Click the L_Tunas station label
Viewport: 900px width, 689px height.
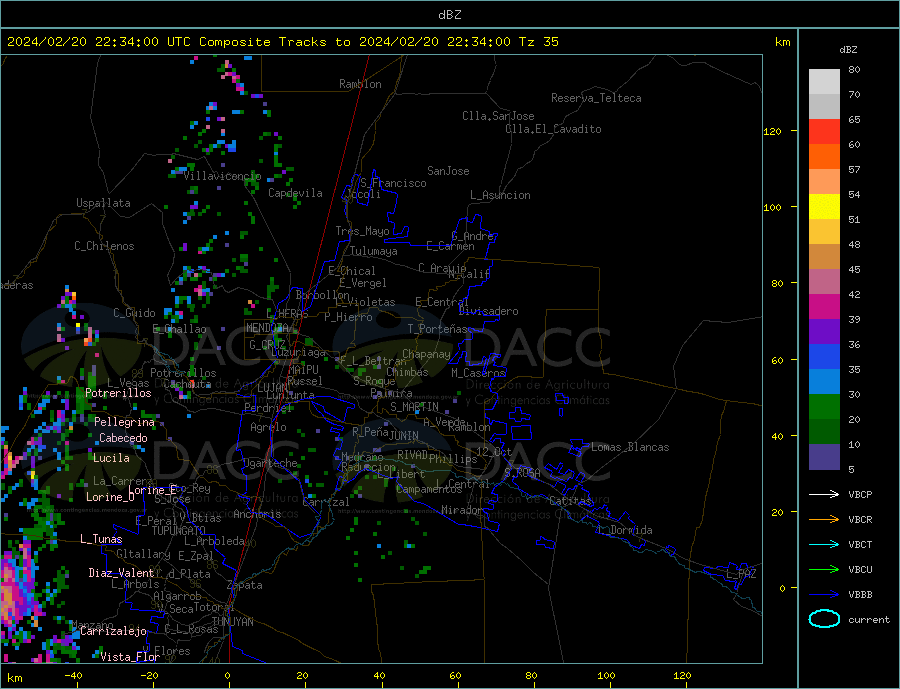(x=101, y=539)
